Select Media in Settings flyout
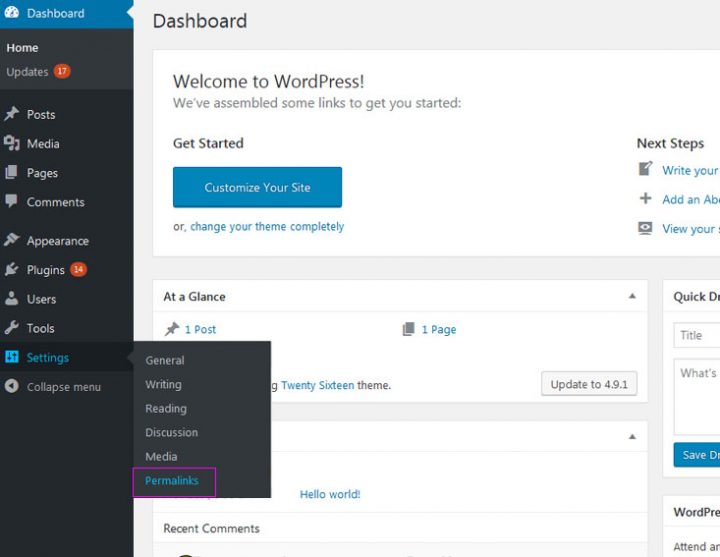 (x=161, y=456)
